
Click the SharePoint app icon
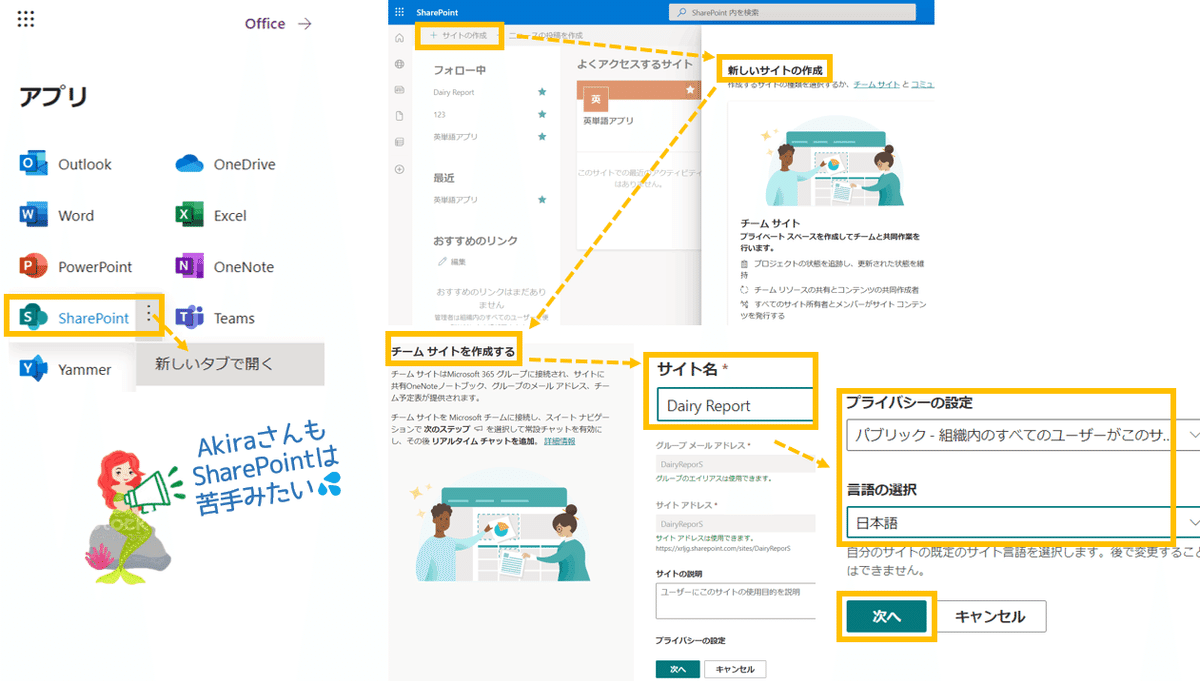[34, 318]
